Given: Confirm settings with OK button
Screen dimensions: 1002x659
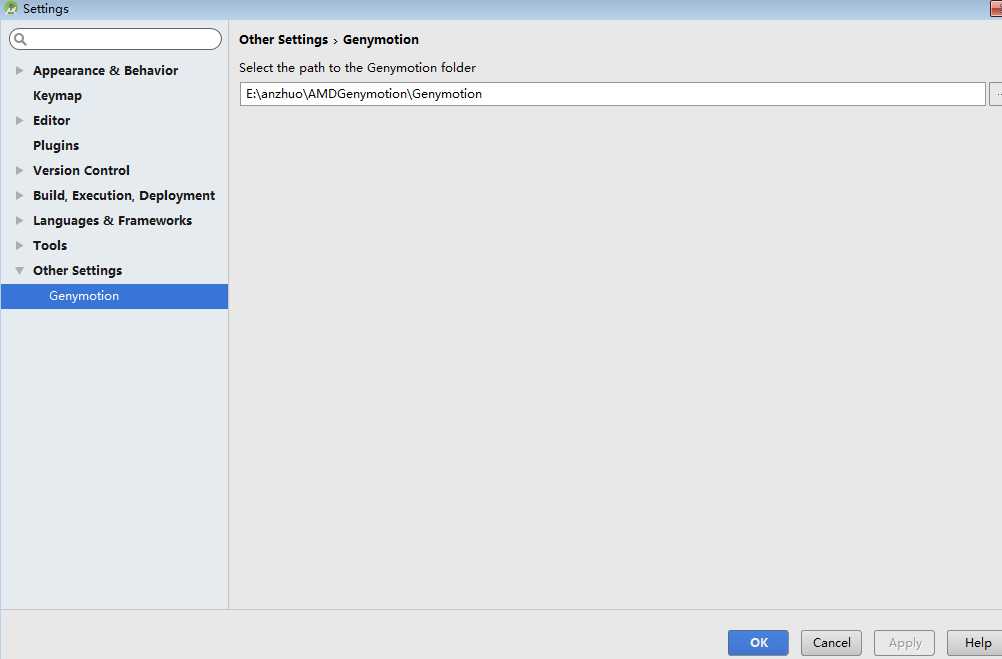Looking at the screenshot, I should pyautogui.click(x=758, y=642).
